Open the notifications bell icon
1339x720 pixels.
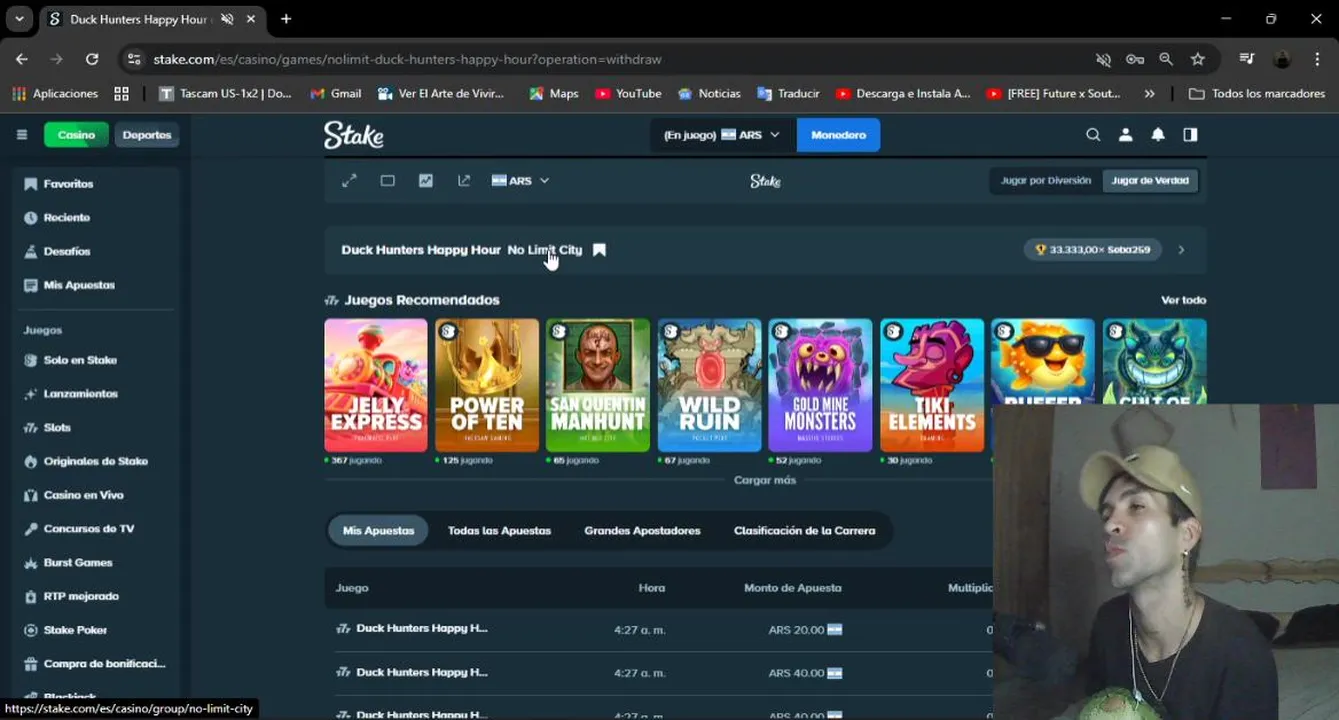point(1158,135)
